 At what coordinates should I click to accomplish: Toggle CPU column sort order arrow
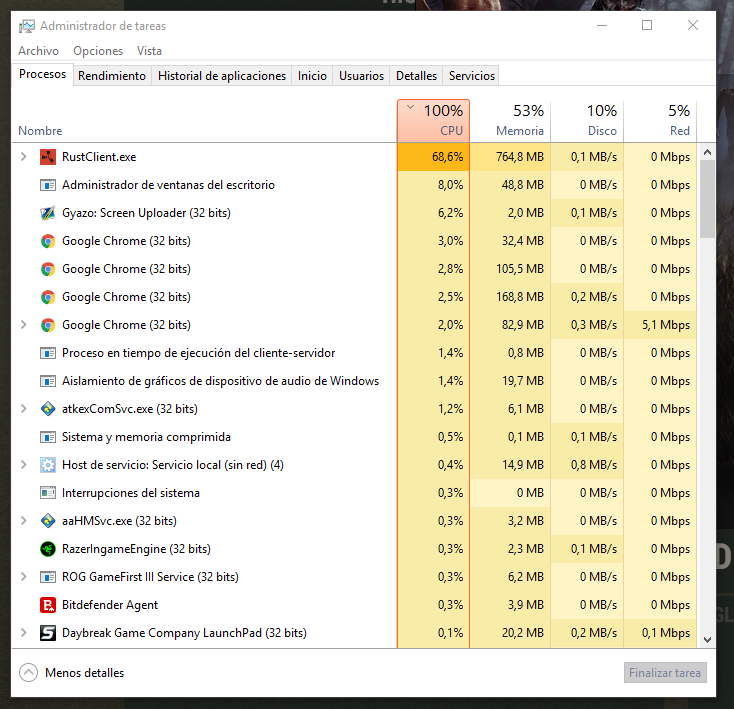(411, 107)
